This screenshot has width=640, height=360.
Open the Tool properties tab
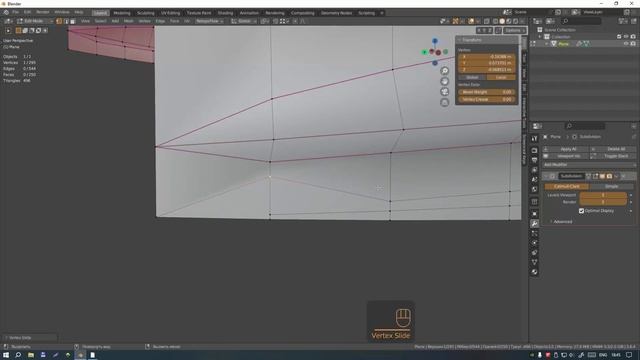pos(534,139)
